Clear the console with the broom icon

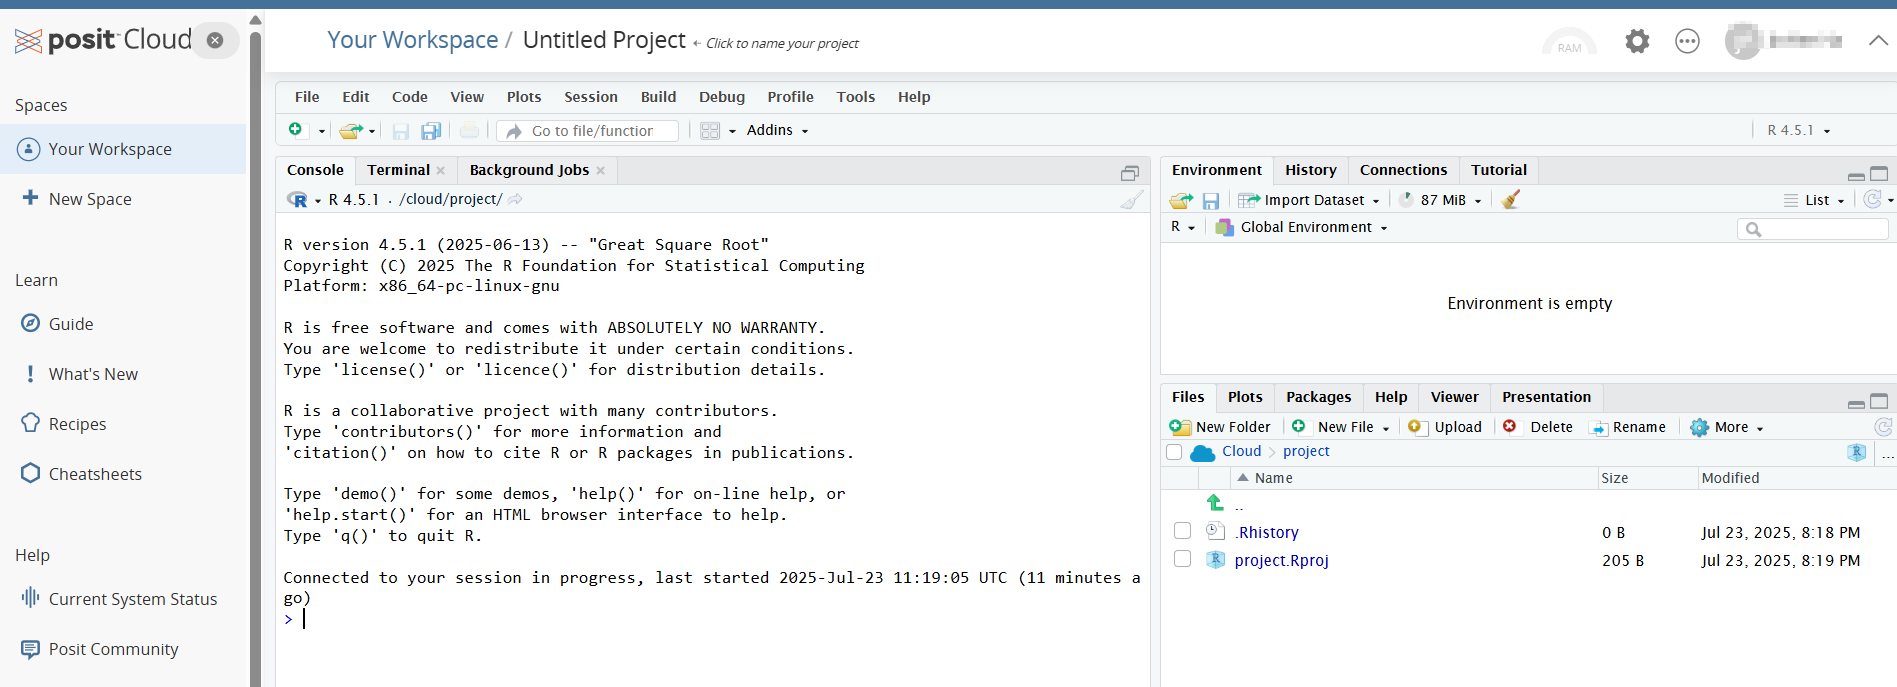click(1132, 200)
